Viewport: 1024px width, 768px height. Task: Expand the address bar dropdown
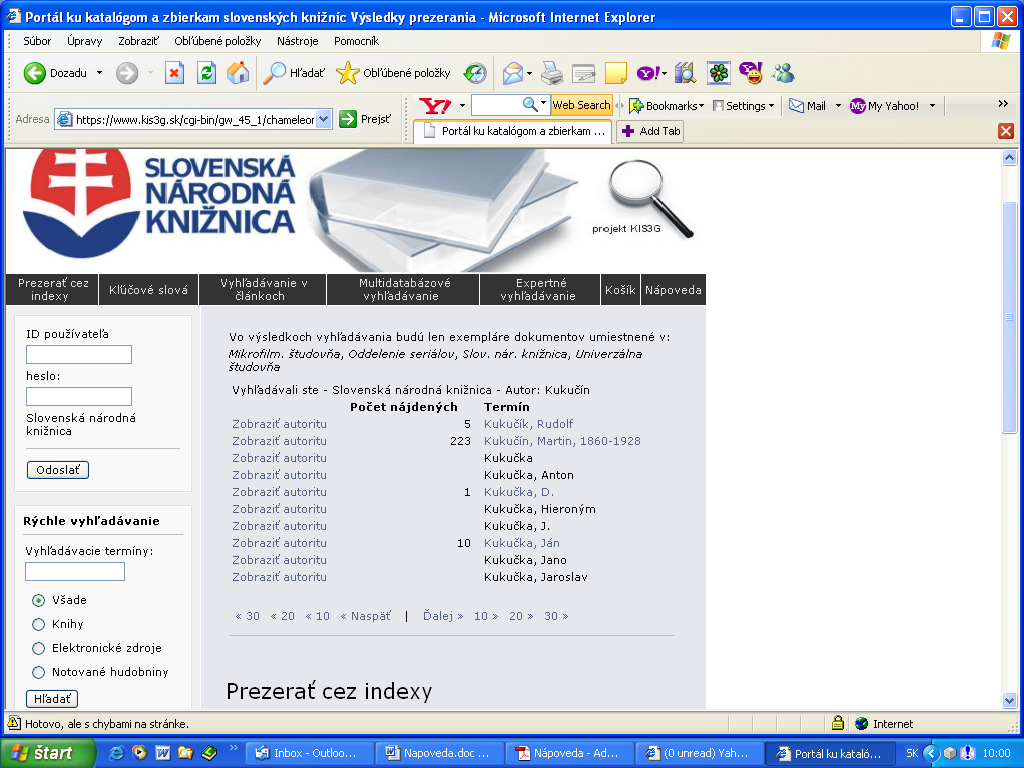(323, 119)
